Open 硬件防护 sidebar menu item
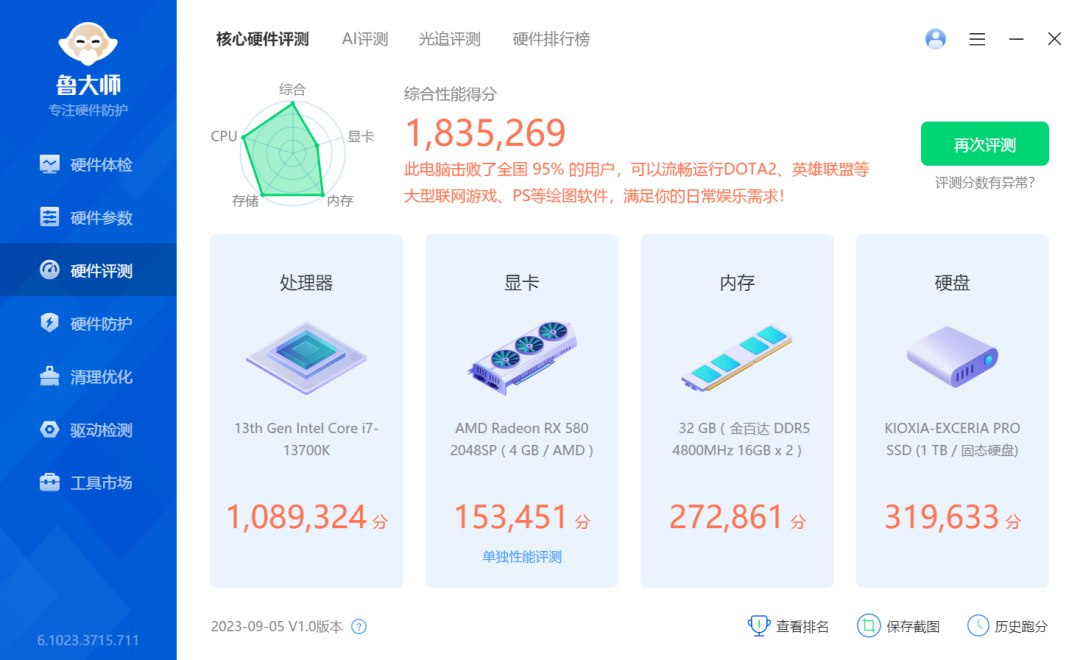This screenshot has width=1080, height=660. tap(88, 323)
